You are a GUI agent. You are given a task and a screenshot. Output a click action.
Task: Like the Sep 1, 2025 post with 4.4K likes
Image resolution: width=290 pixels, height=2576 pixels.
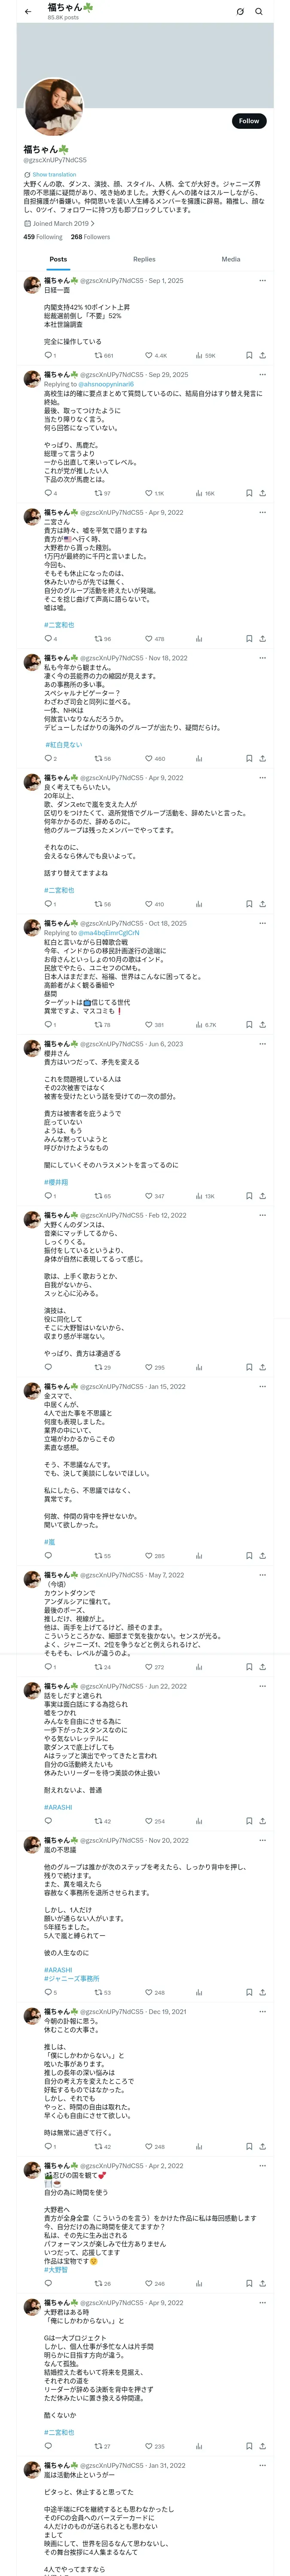156,355
